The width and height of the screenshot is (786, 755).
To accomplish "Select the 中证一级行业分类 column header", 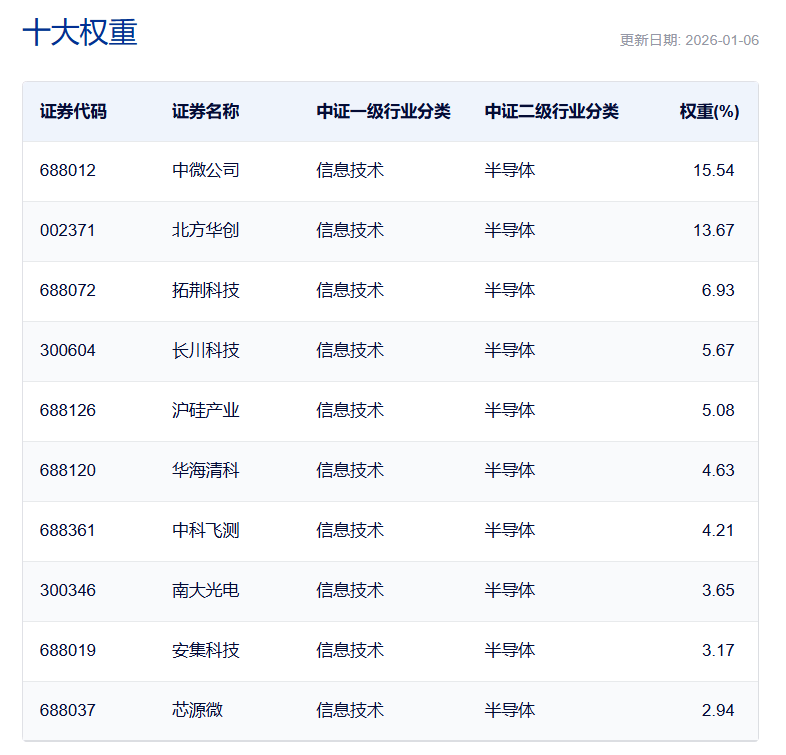I will pyautogui.click(x=383, y=111).
